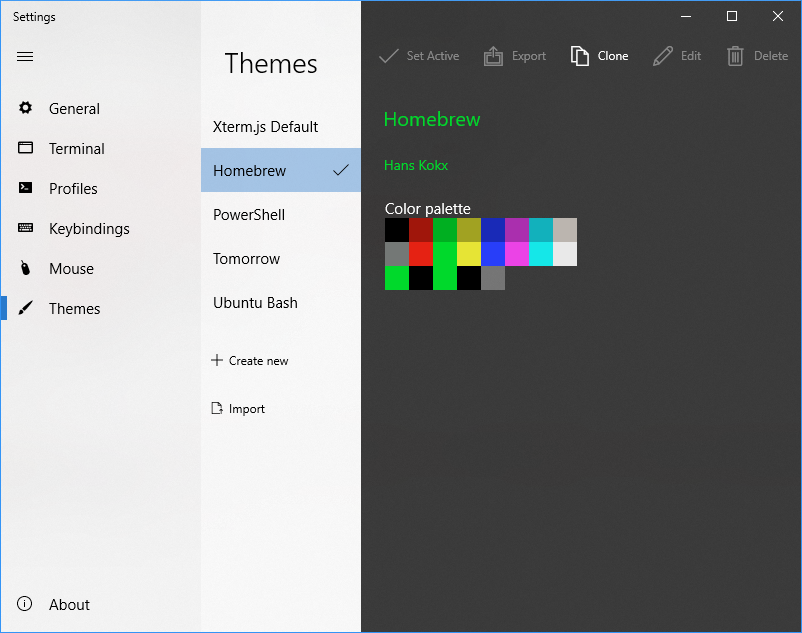The width and height of the screenshot is (802, 633).
Task: Select the Ubuntu Bash theme
Action: (x=281, y=302)
